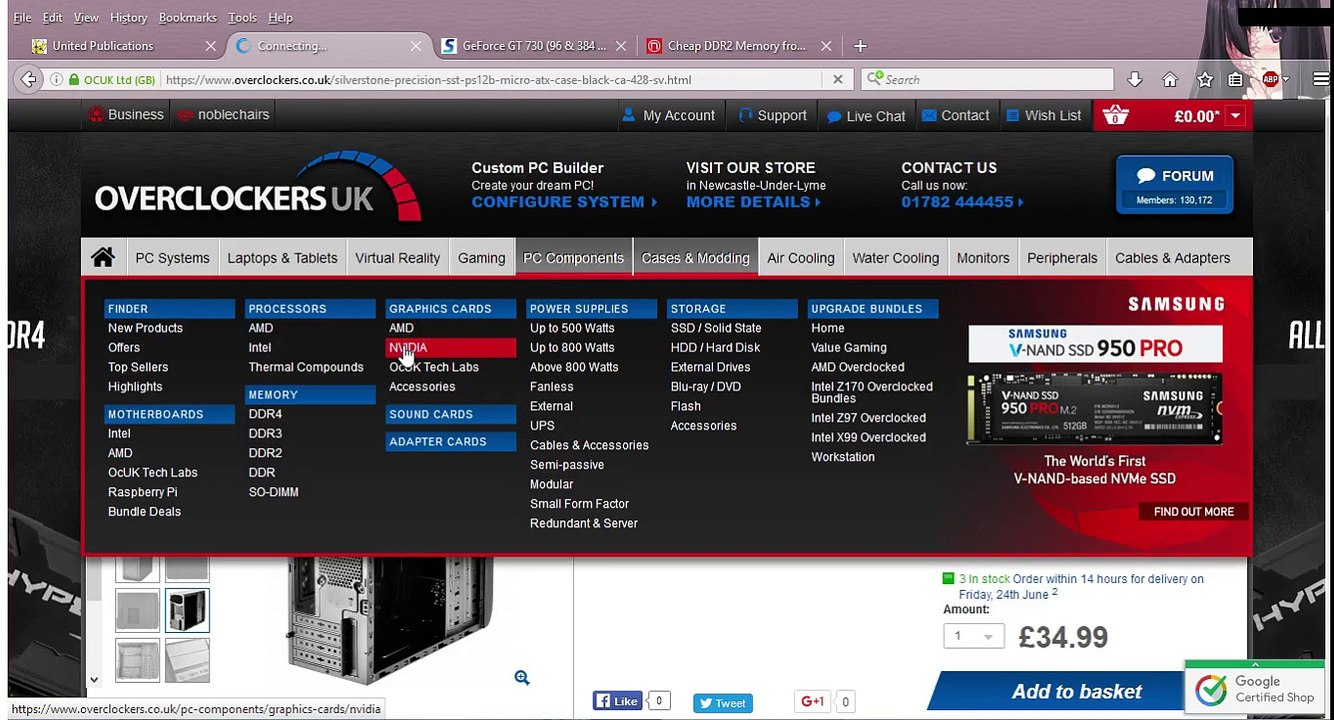The width and height of the screenshot is (1334, 720).
Task: Switch to the GeForce GT 730 tab
Action: [533, 46]
